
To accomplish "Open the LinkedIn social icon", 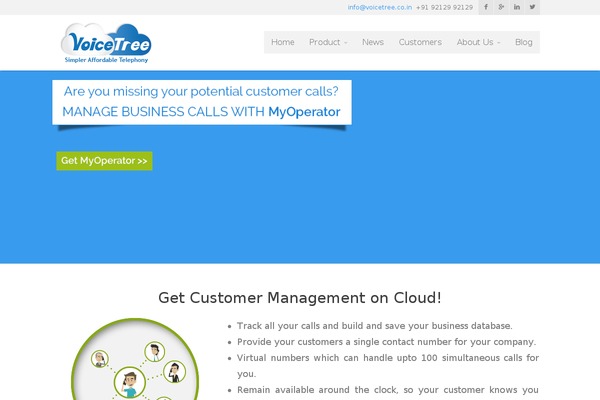I will tap(517, 7).
